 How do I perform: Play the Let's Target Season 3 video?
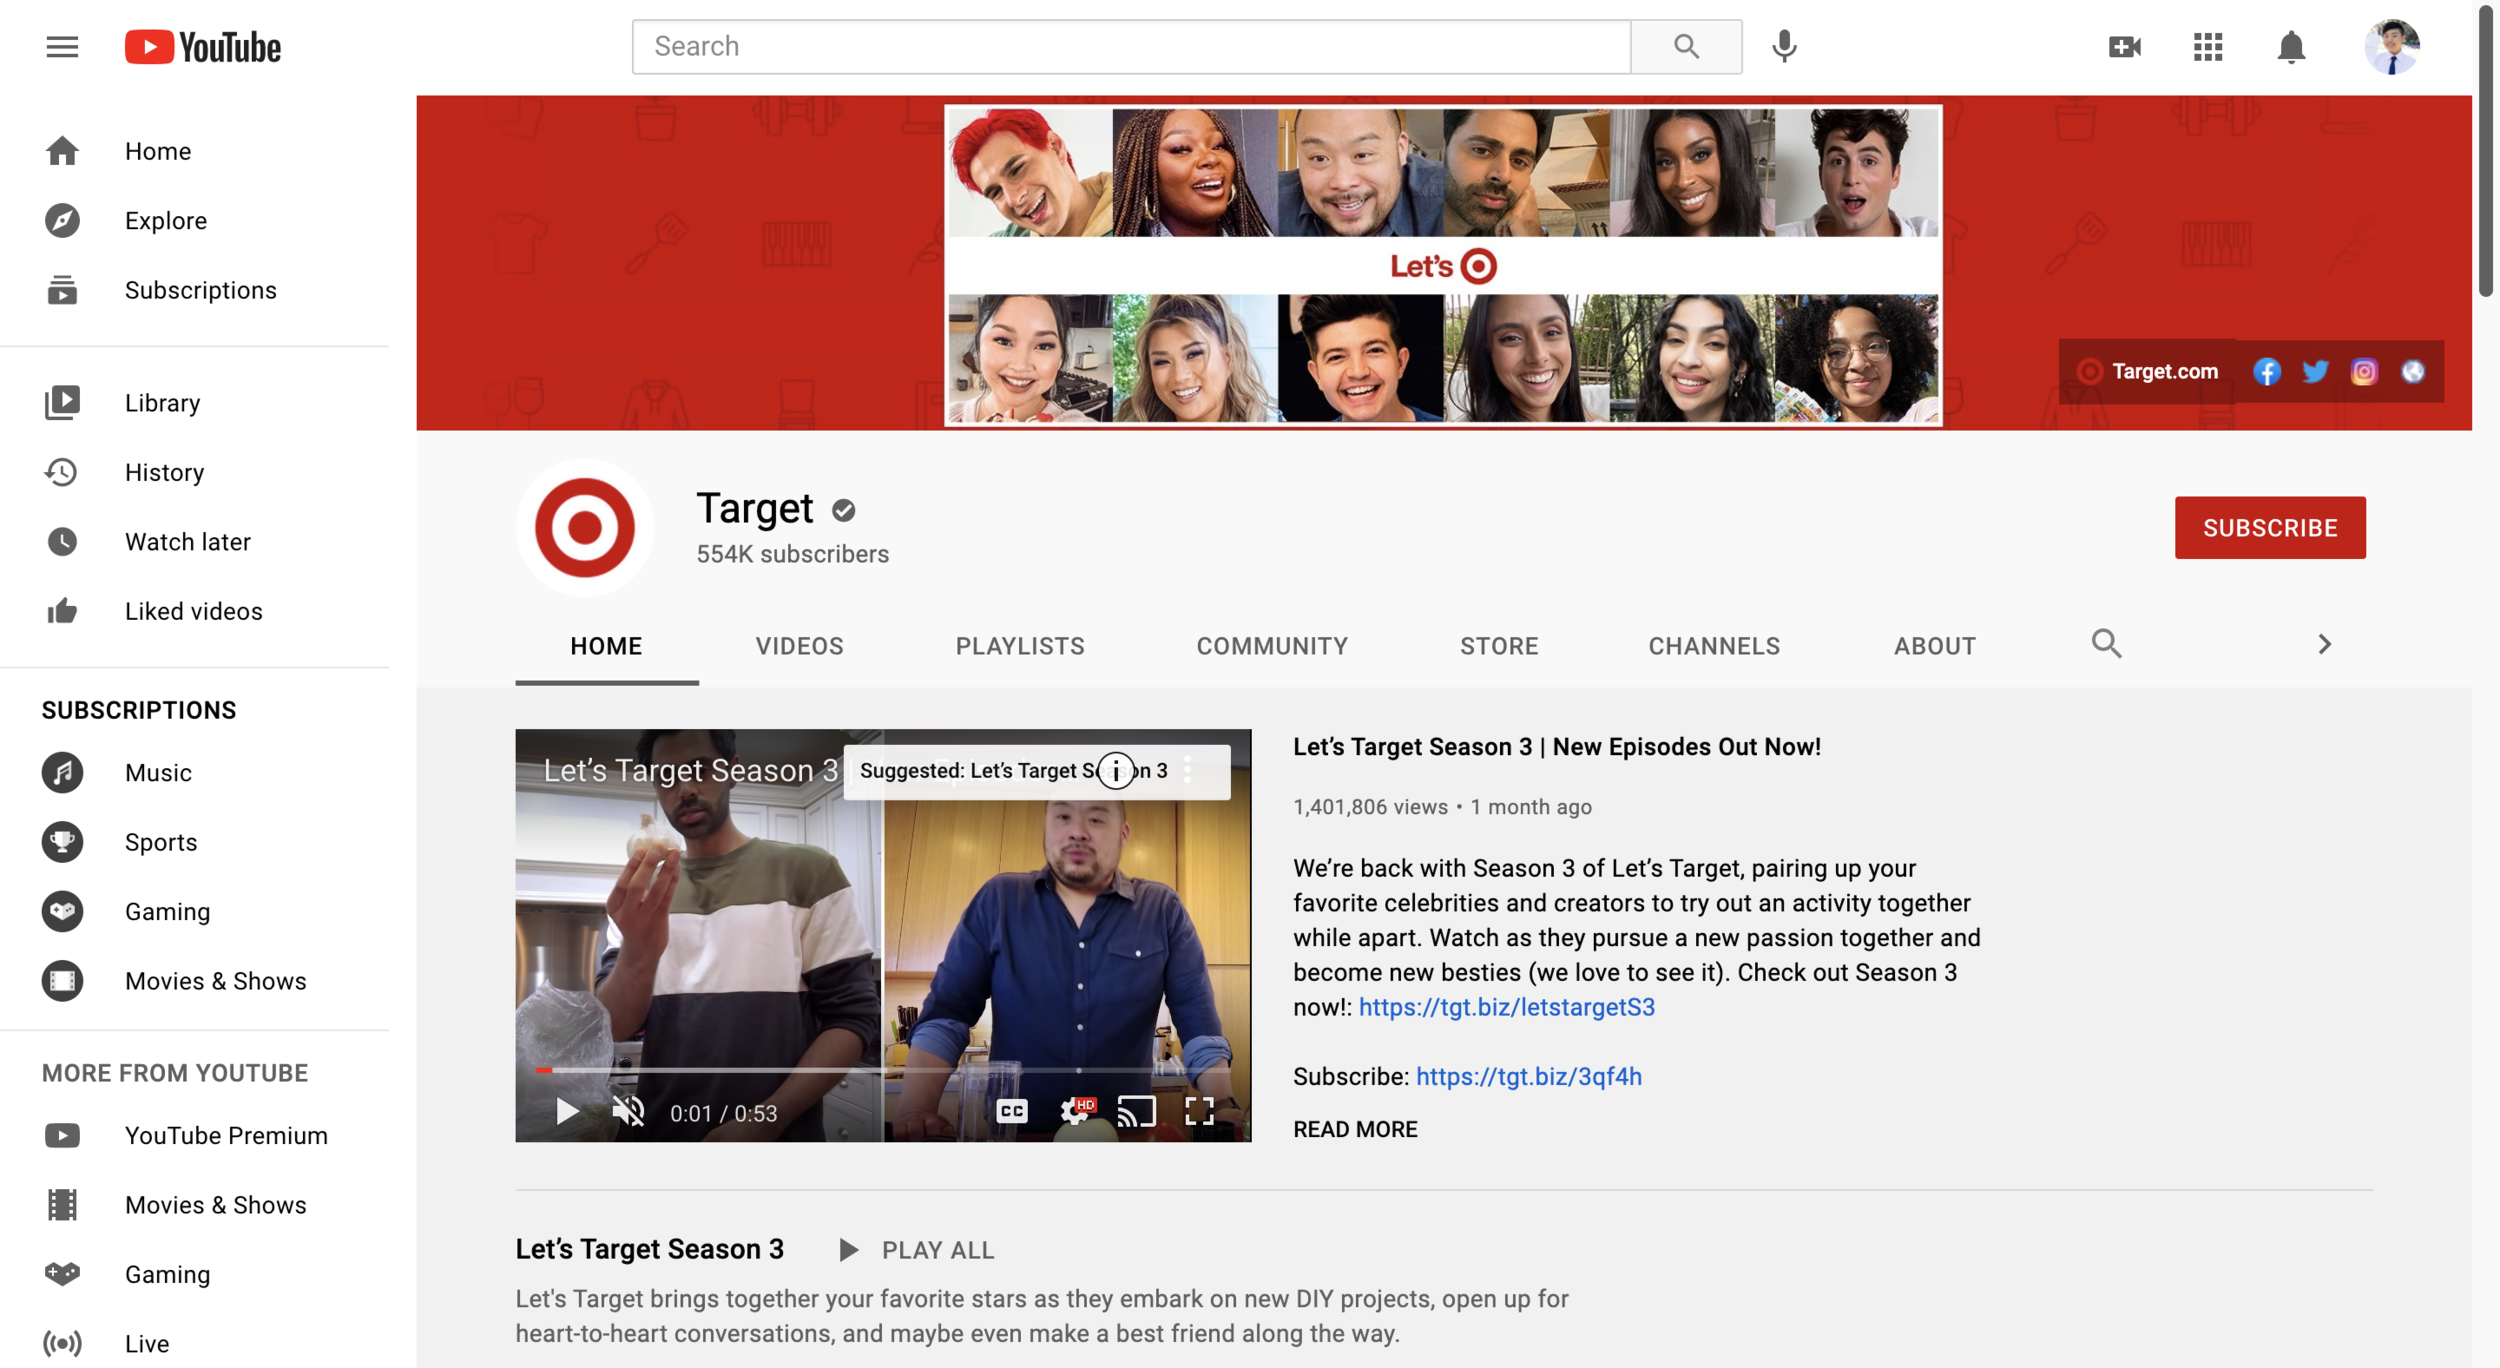567,1111
